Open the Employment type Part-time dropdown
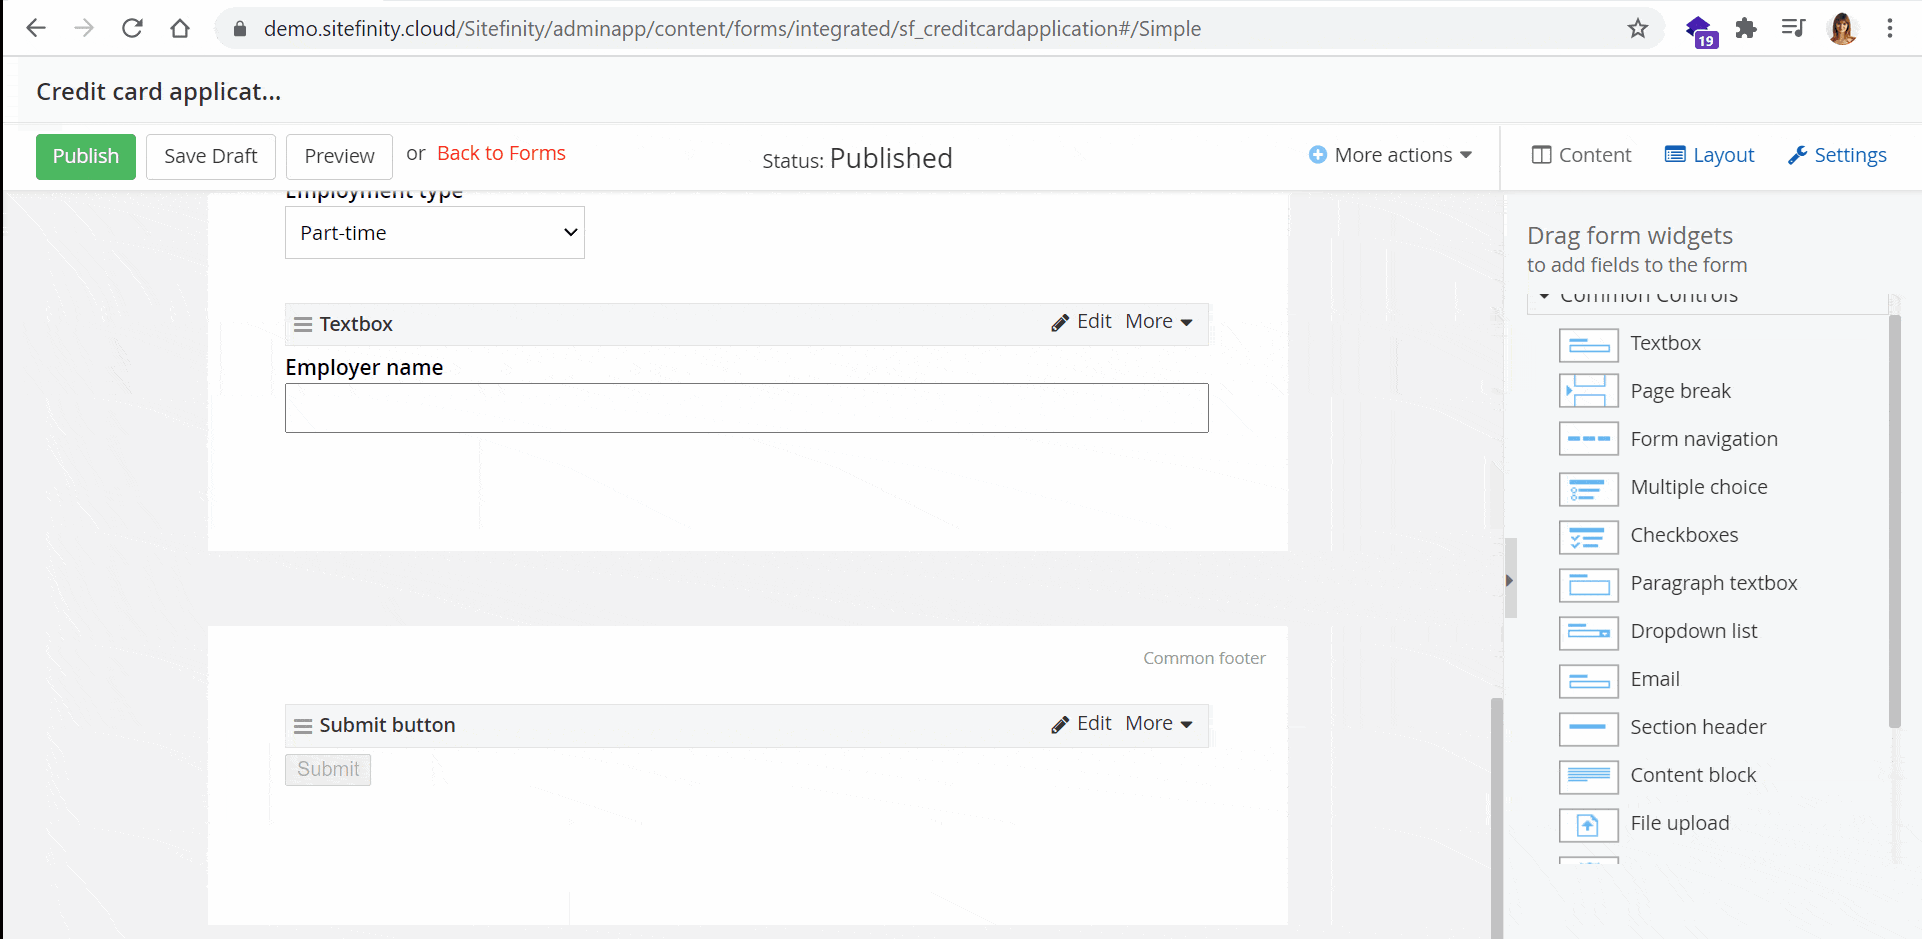This screenshot has height=939, width=1922. click(x=434, y=233)
